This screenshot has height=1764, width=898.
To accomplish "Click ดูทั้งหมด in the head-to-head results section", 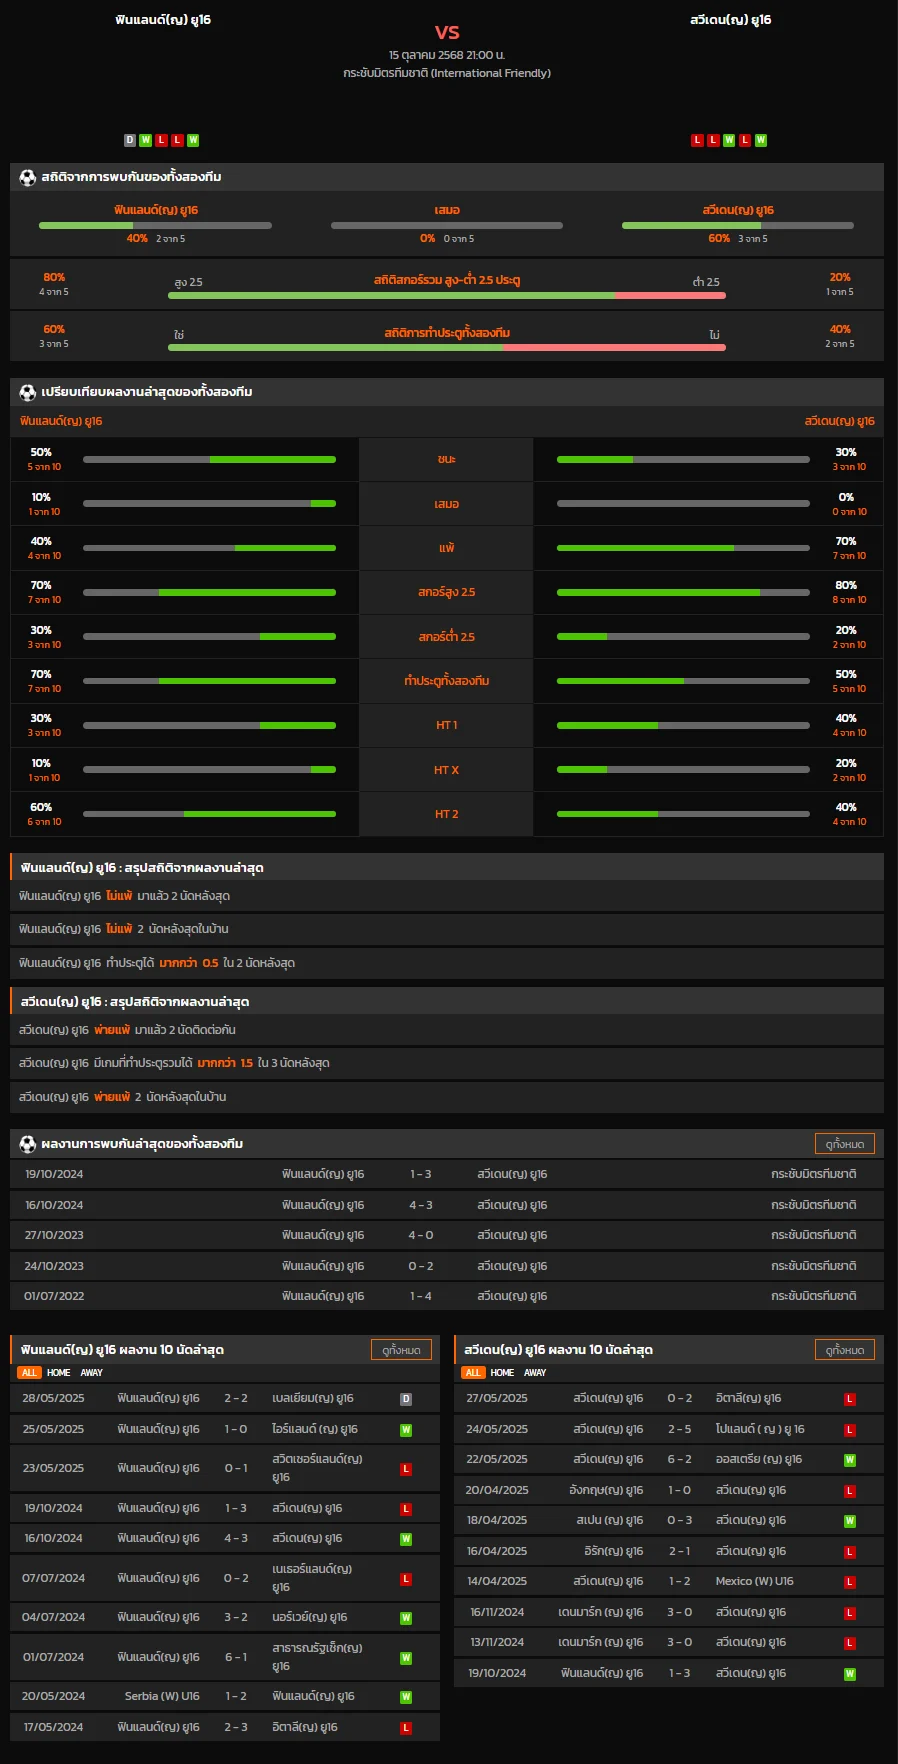I will click(845, 1144).
